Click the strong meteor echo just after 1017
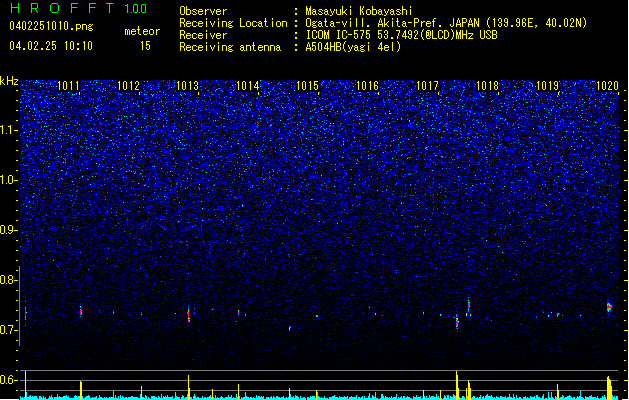The height and width of the screenshot is (400, 629). 457,321
